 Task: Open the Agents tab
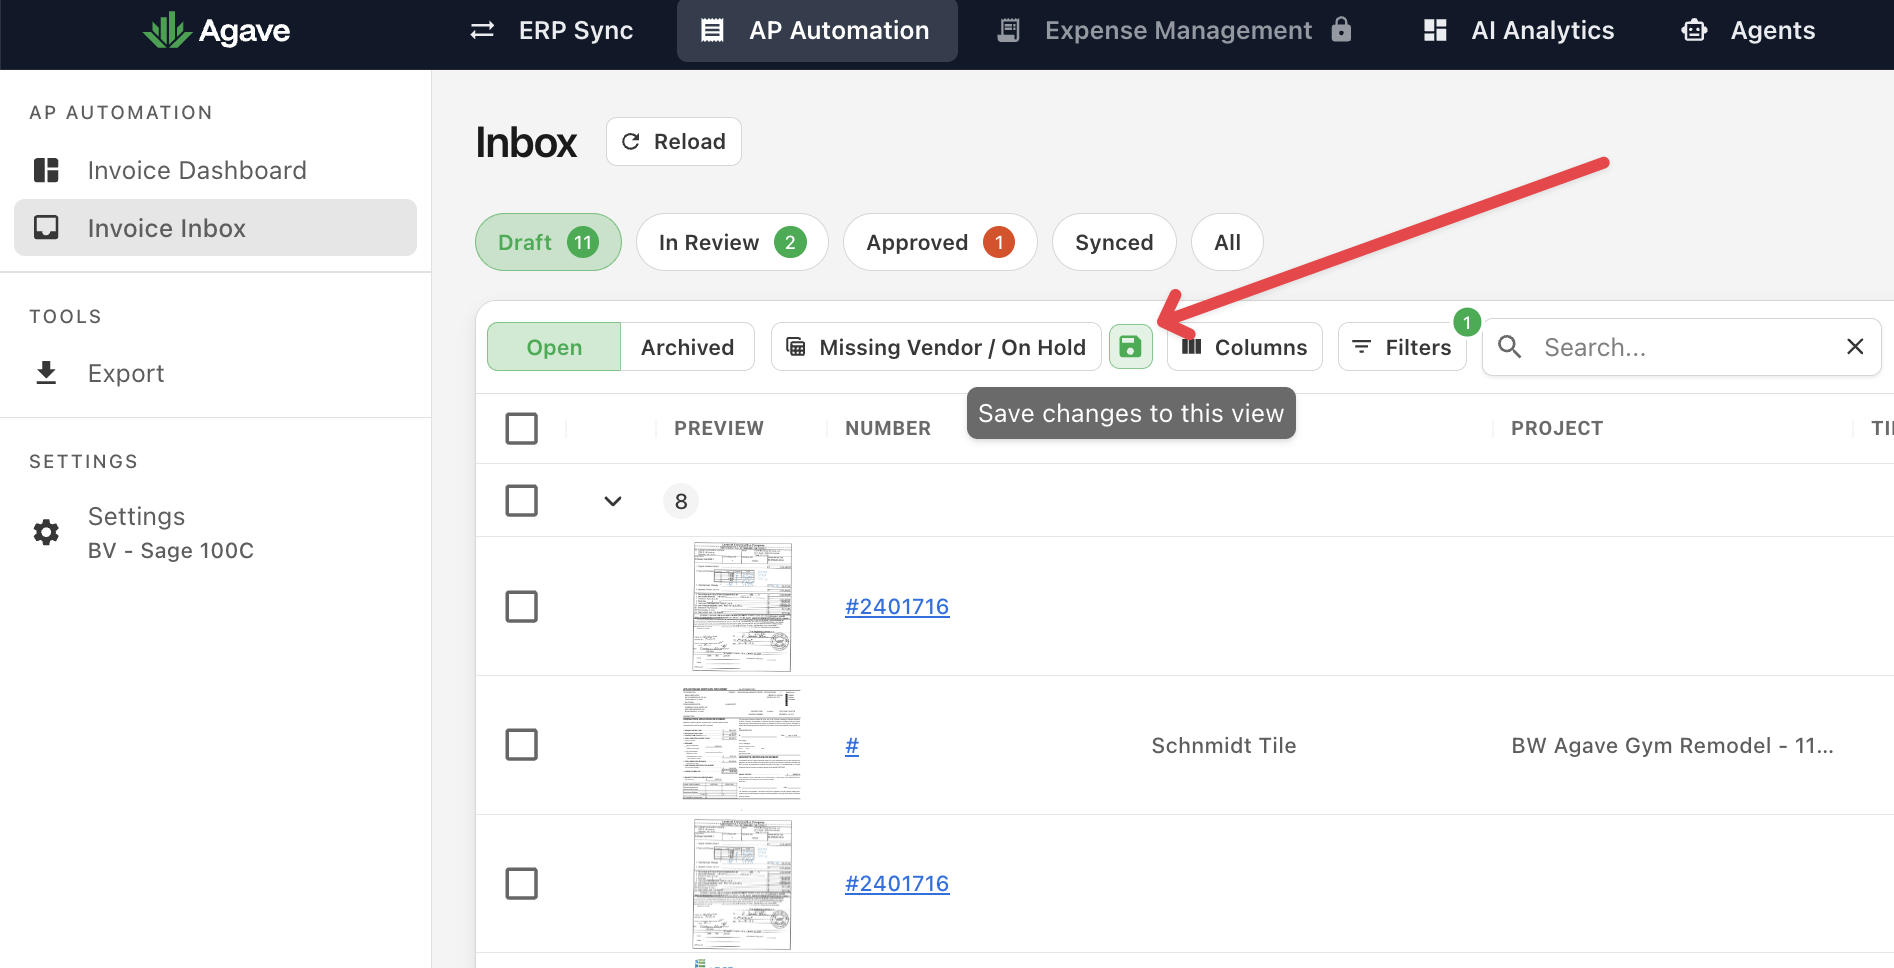(x=1748, y=31)
